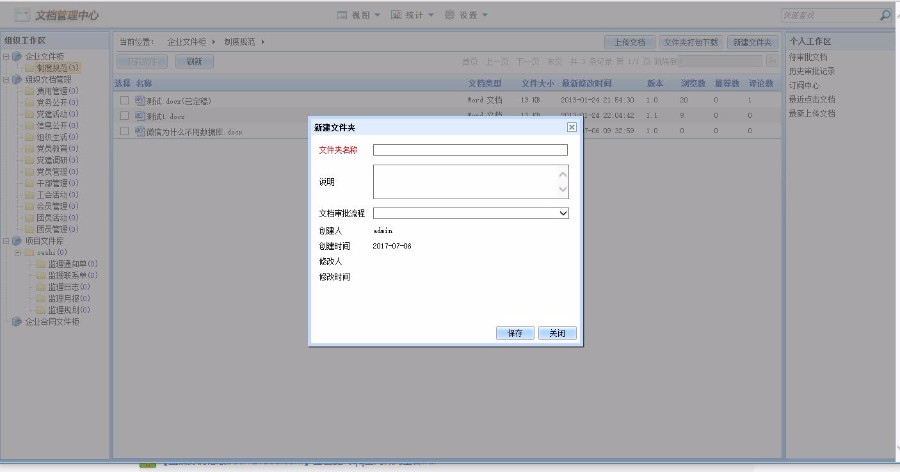Click the search magnifier icon
900x472 pixels.
point(885,16)
